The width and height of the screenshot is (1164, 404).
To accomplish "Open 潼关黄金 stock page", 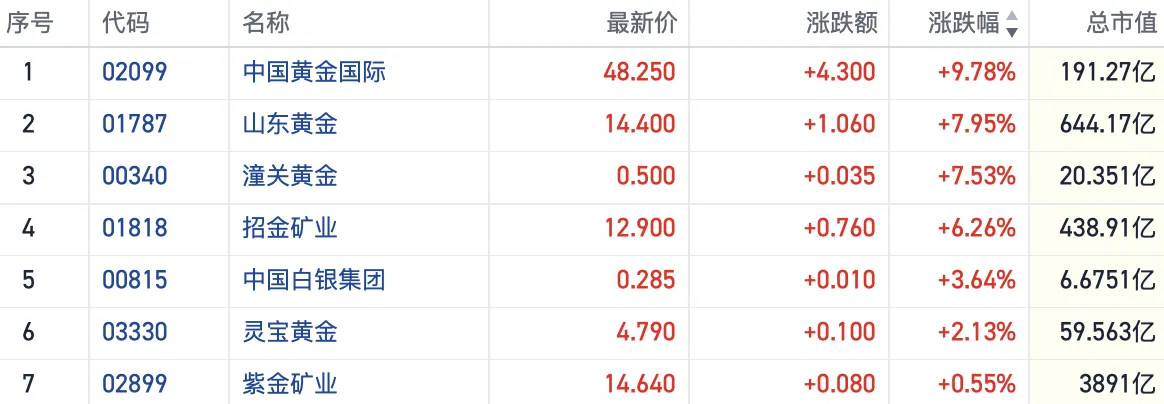I will tap(290, 176).
